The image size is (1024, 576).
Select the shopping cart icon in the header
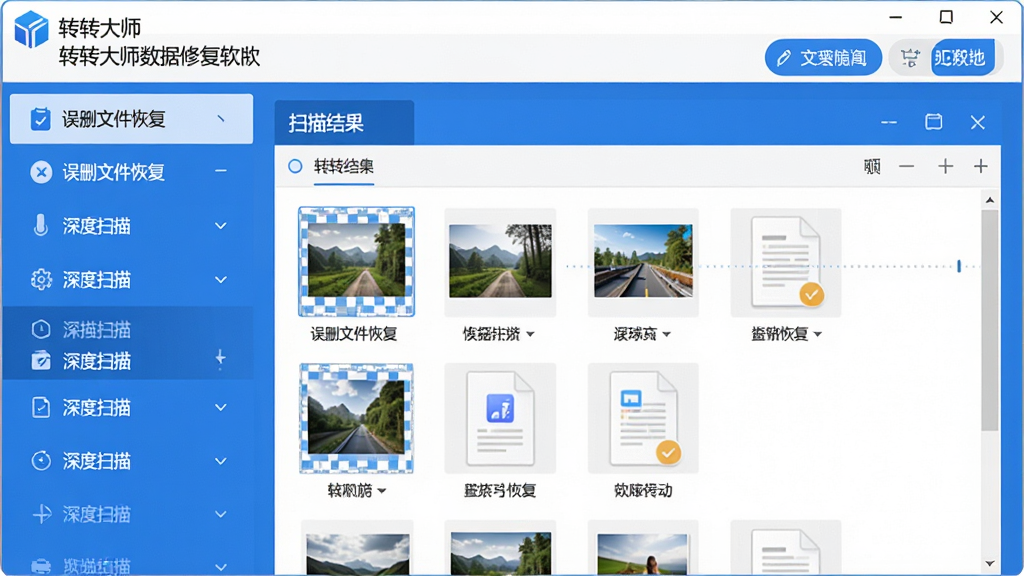coord(910,58)
